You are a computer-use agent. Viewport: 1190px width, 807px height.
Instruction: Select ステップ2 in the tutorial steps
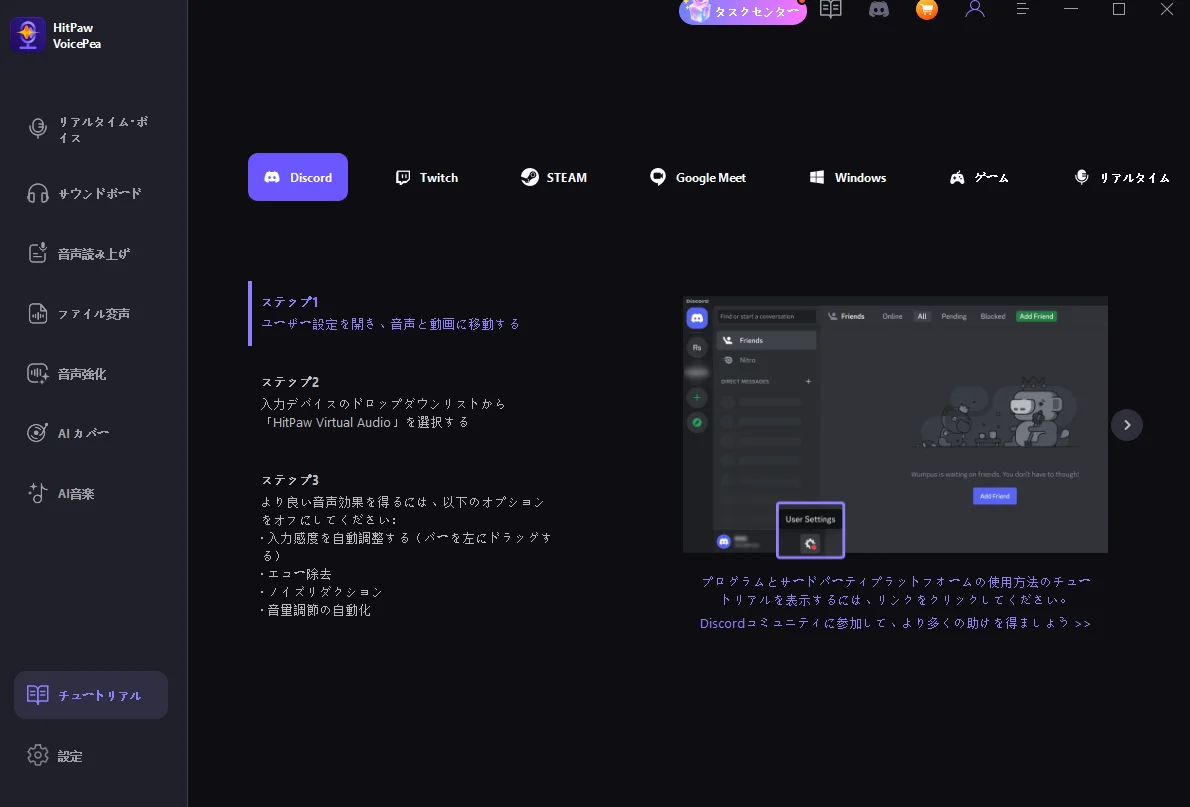(290, 382)
